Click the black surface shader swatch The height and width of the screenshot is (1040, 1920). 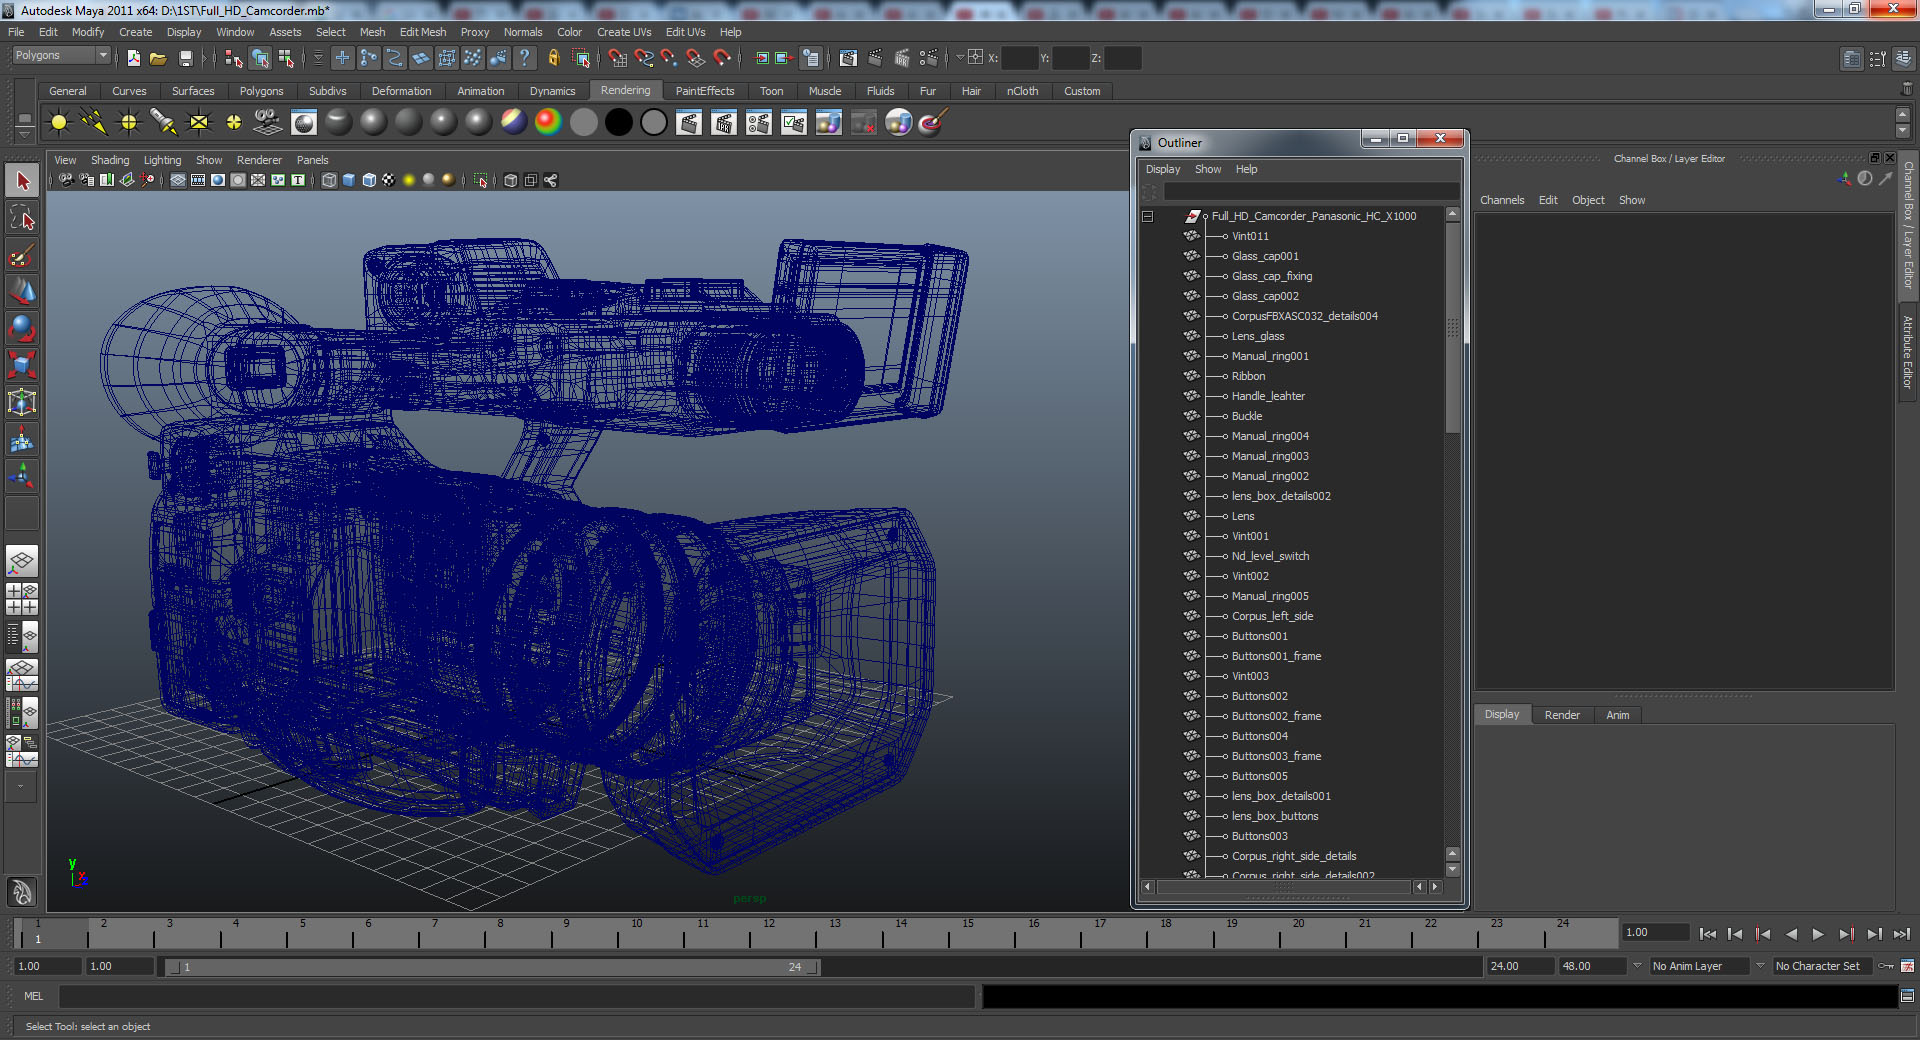click(x=618, y=122)
